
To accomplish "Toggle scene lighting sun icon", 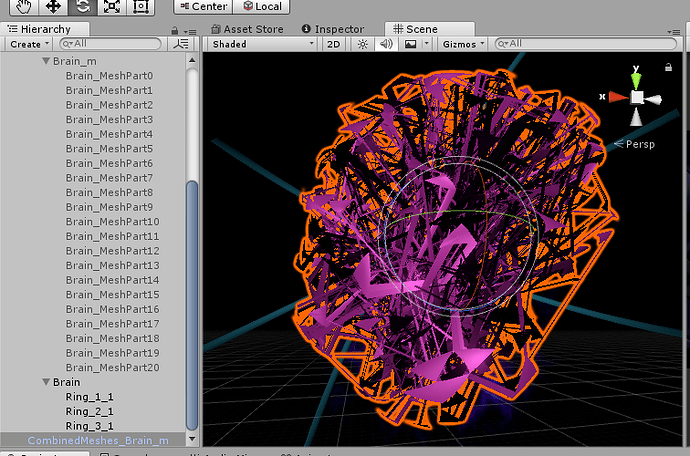I will pyautogui.click(x=363, y=44).
